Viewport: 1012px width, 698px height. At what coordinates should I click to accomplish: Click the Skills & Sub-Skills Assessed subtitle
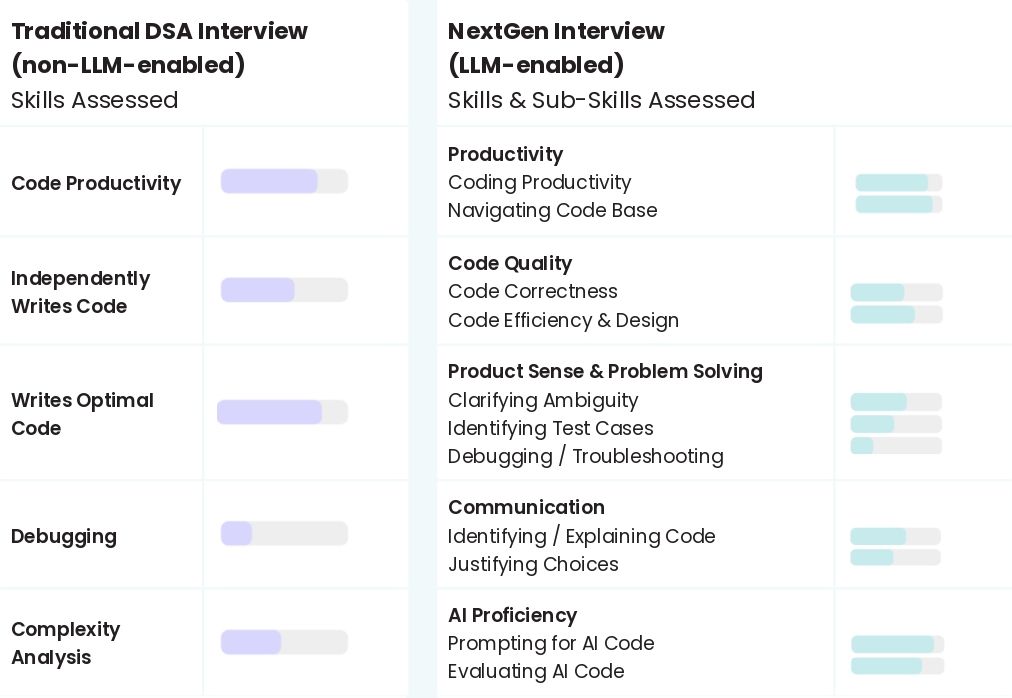601,100
